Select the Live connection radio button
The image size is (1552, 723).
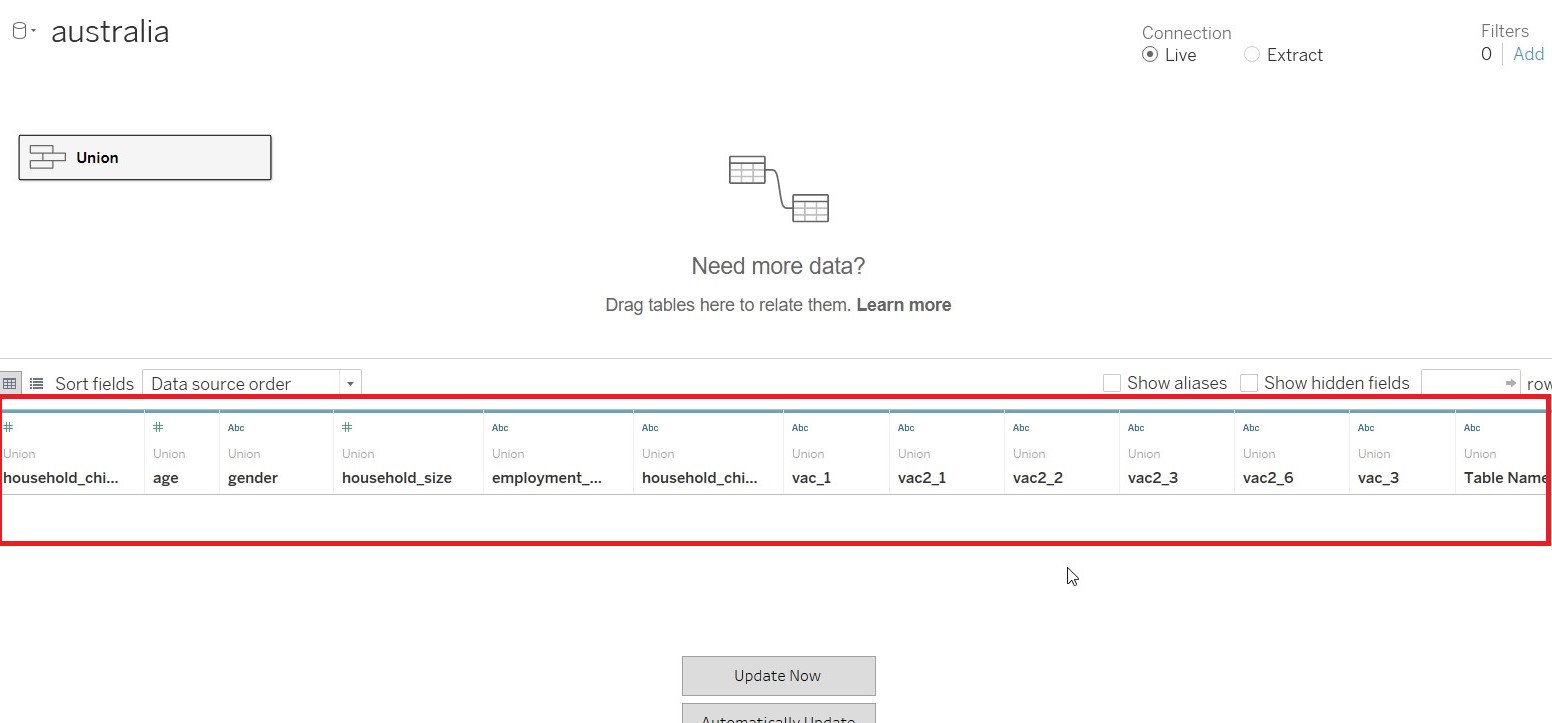1150,55
